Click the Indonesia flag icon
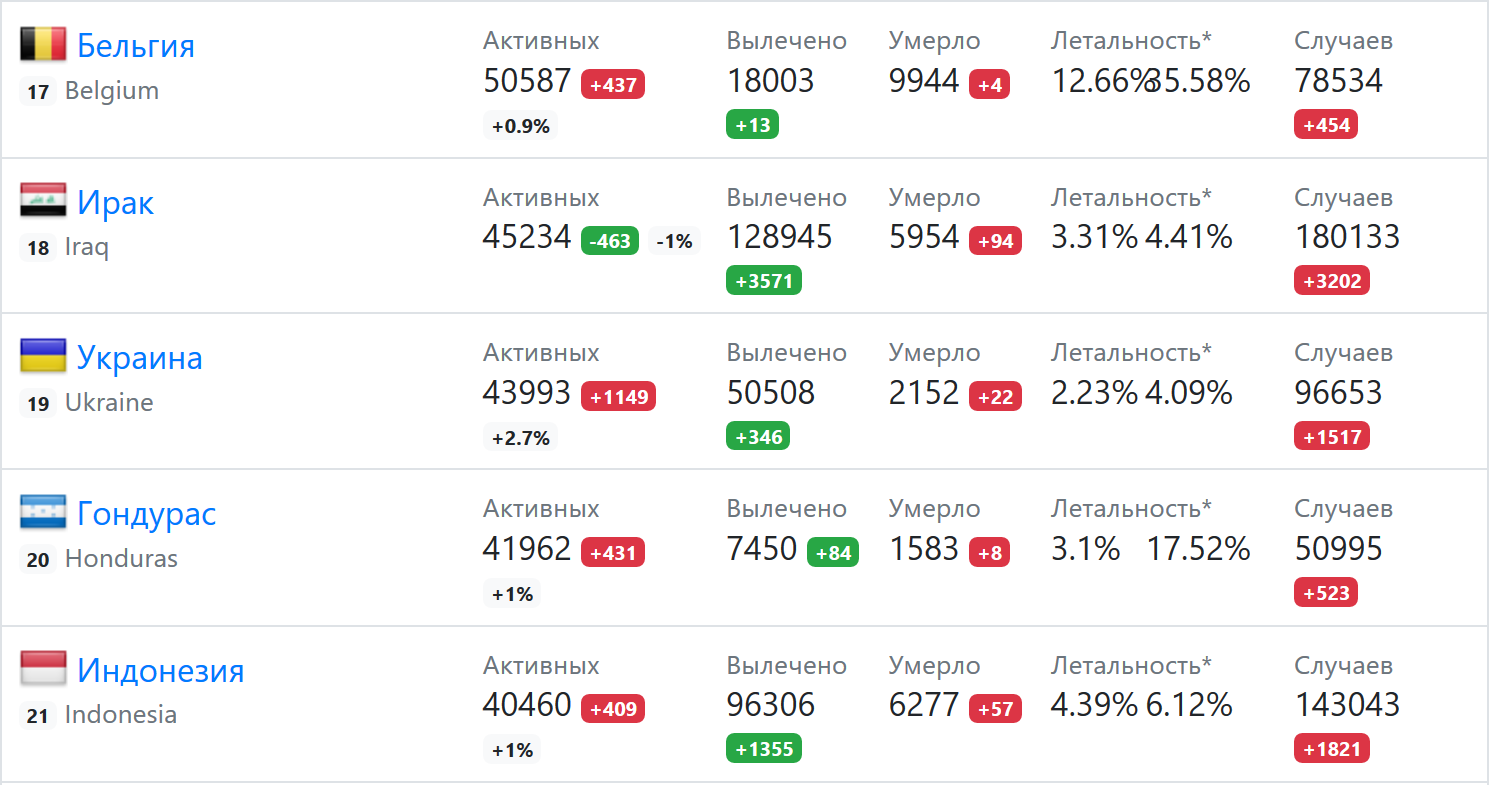 pyautogui.click(x=43, y=669)
